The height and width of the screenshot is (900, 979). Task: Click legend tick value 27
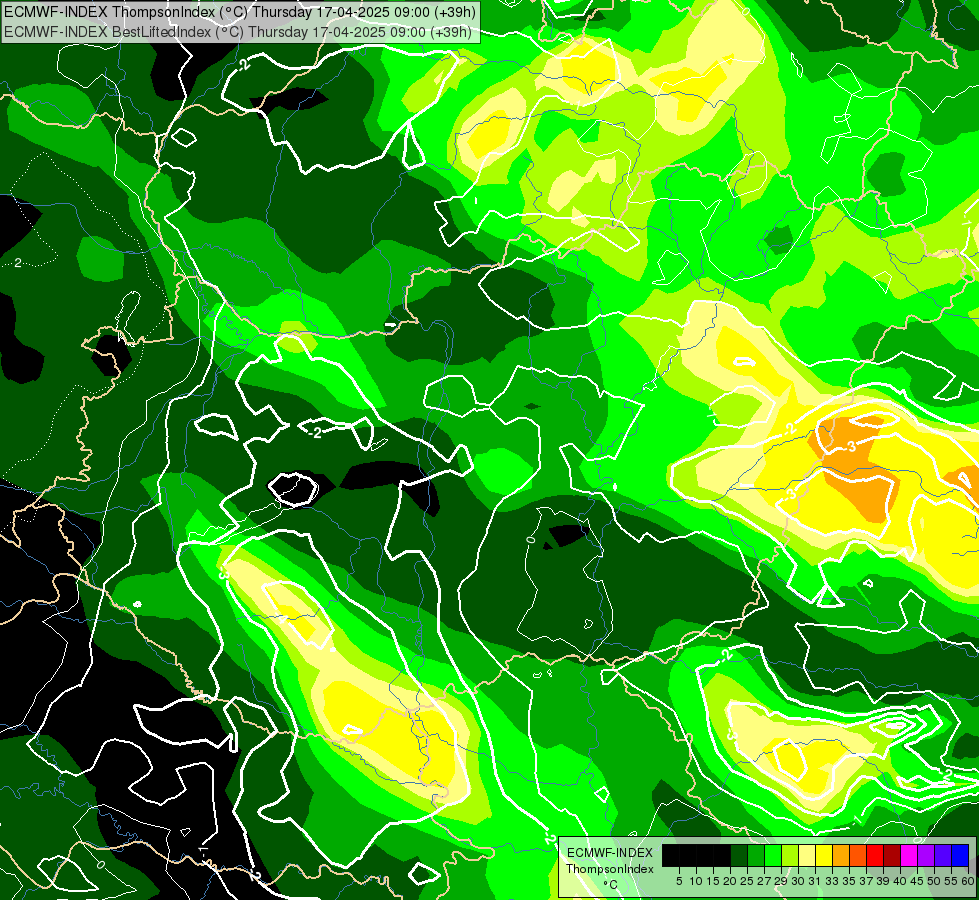[x=764, y=881]
